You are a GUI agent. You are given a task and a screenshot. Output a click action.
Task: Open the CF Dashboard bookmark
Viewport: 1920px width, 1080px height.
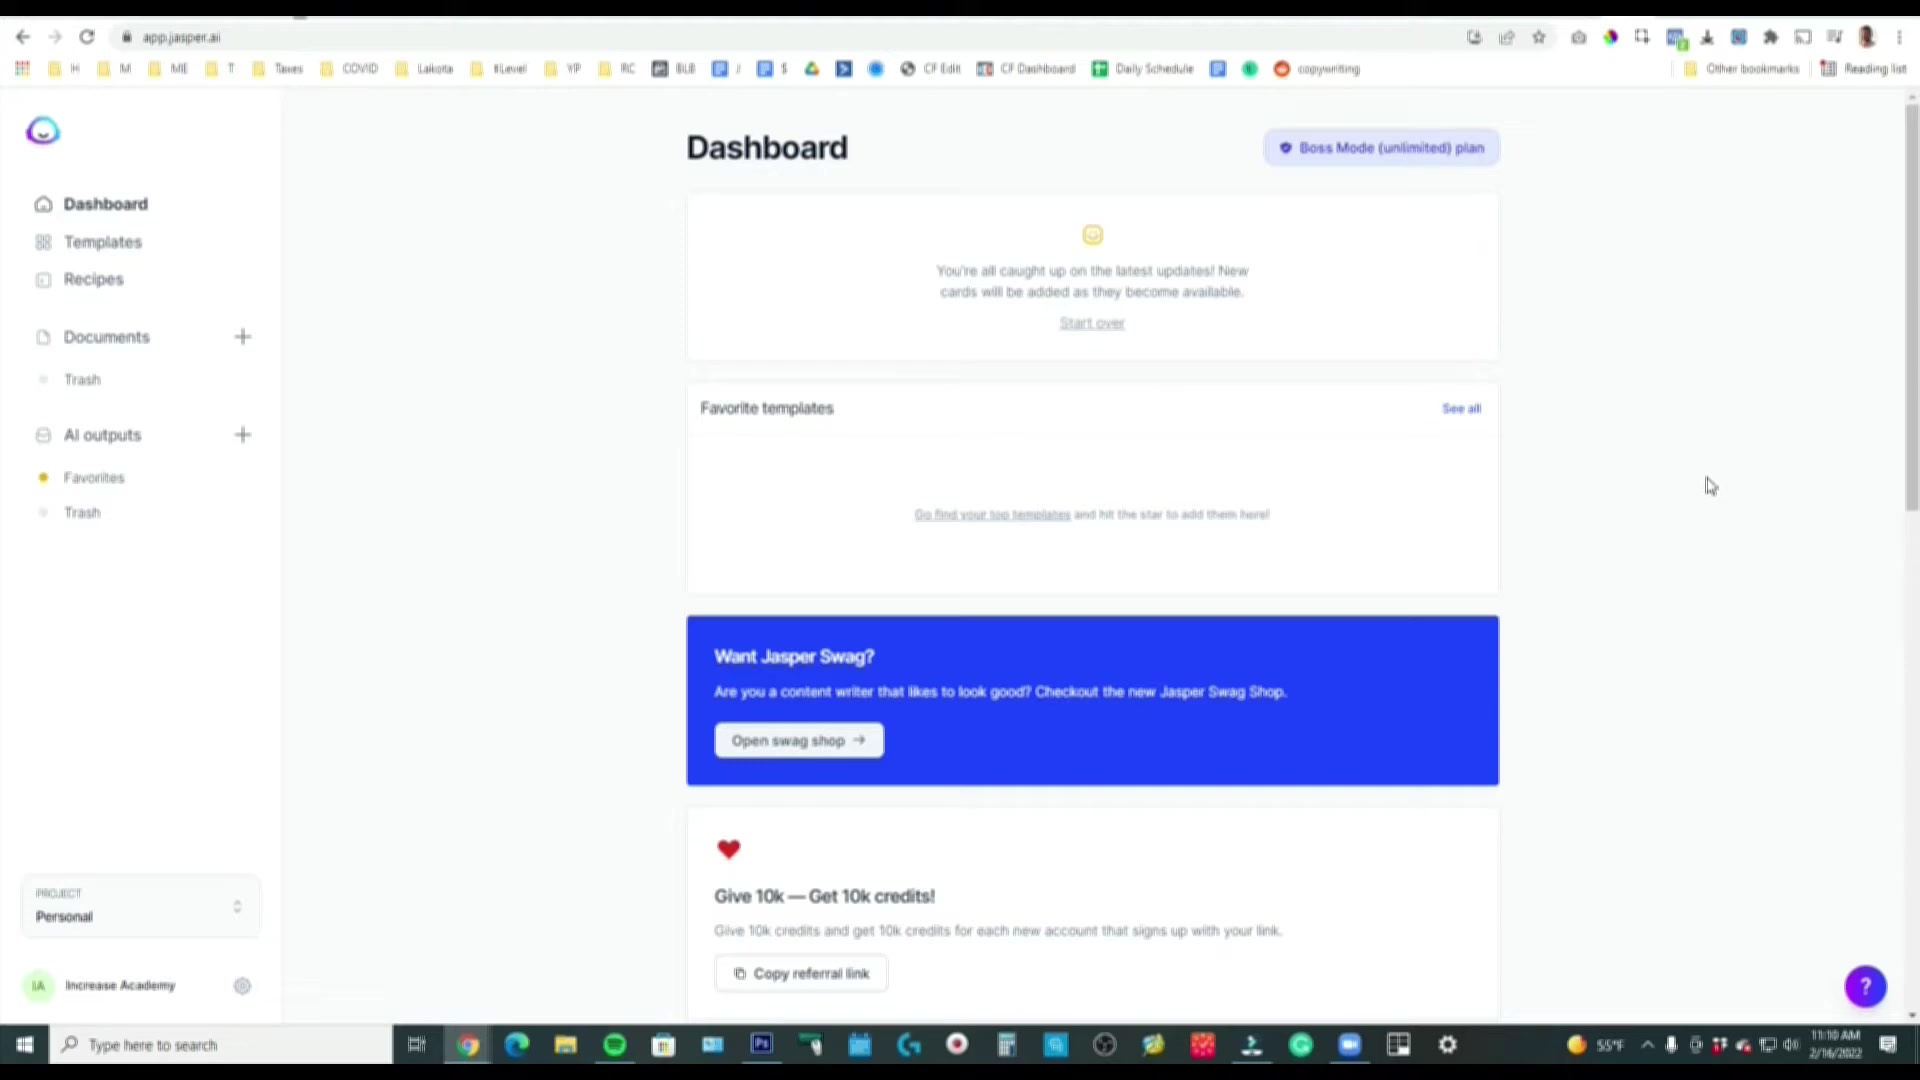1026,69
